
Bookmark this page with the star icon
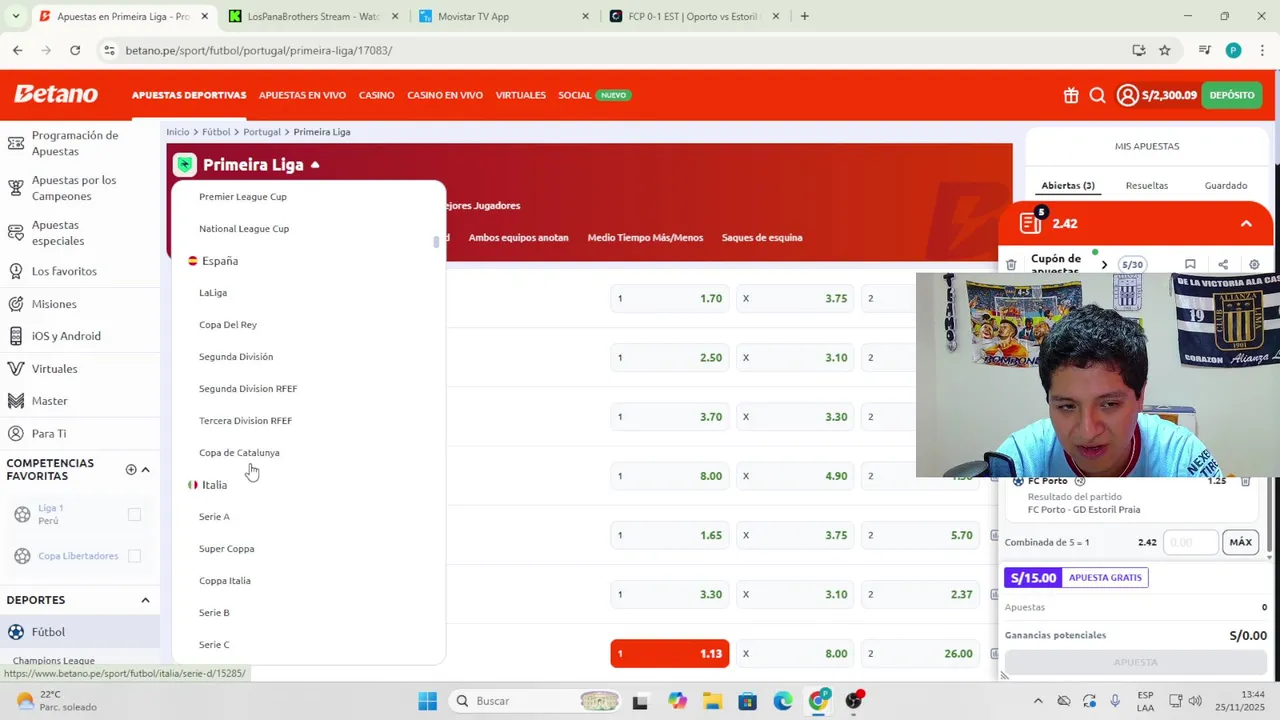coord(1165,50)
